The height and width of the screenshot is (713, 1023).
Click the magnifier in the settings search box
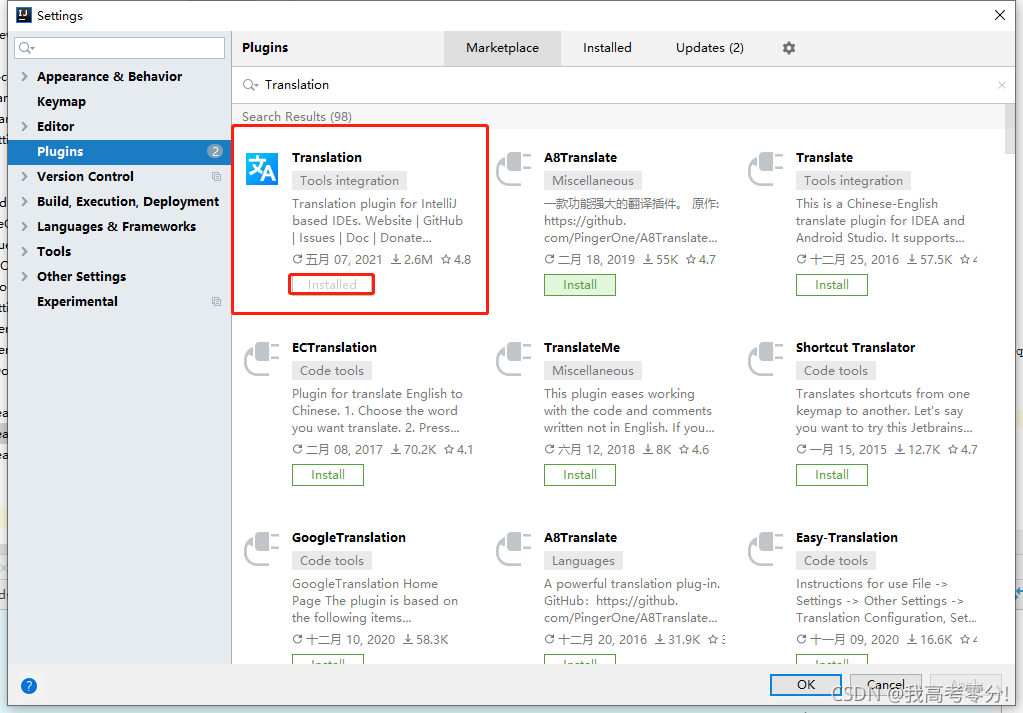(x=26, y=48)
